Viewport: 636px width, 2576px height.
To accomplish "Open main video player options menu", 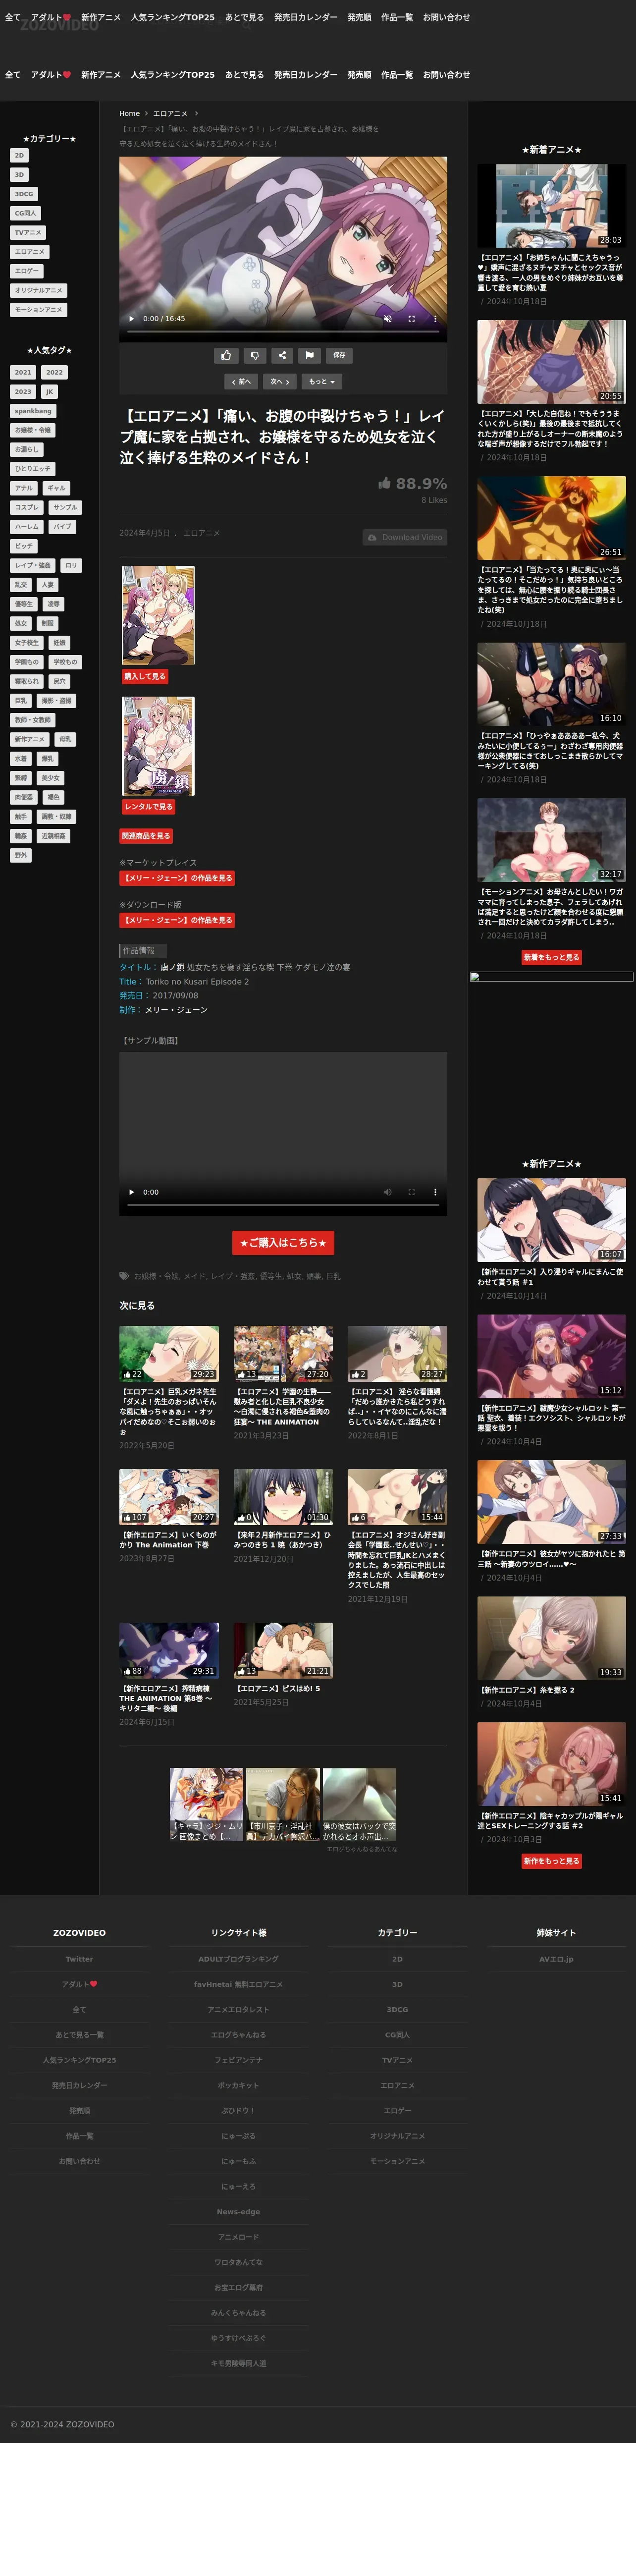I will [435, 319].
